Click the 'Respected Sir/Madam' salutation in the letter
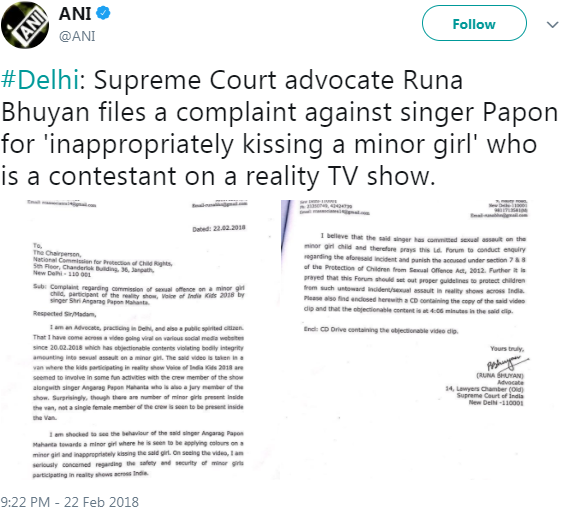The width and height of the screenshot is (583, 516). (x=64, y=314)
